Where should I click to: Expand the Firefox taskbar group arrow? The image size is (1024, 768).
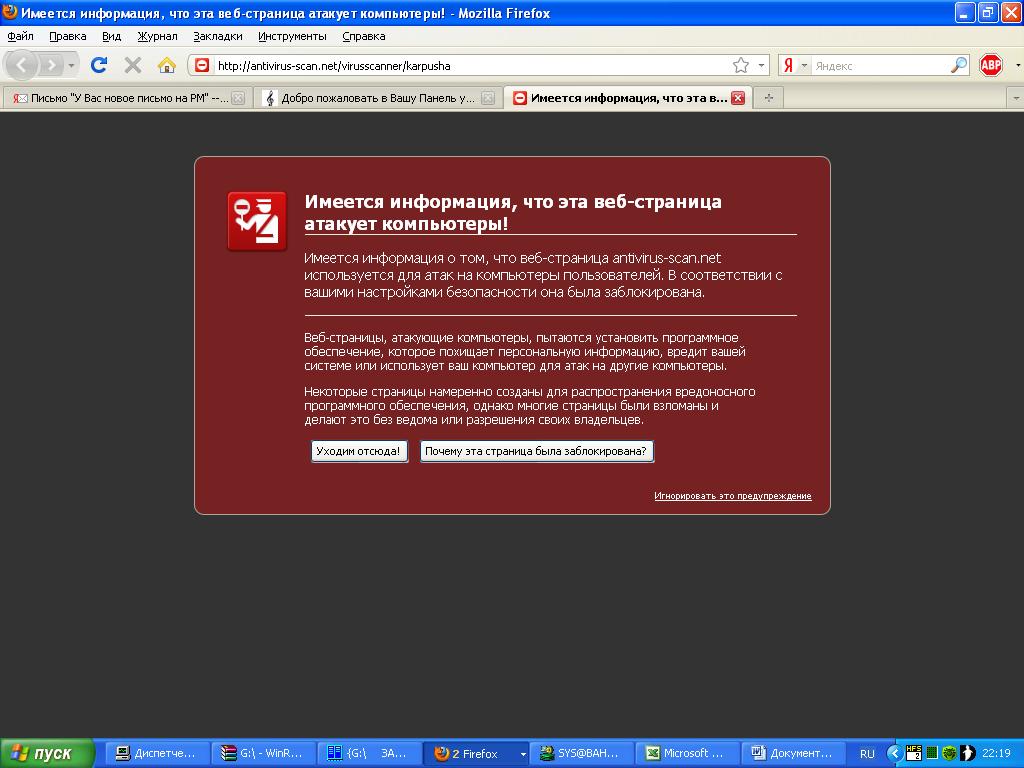[522, 754]
